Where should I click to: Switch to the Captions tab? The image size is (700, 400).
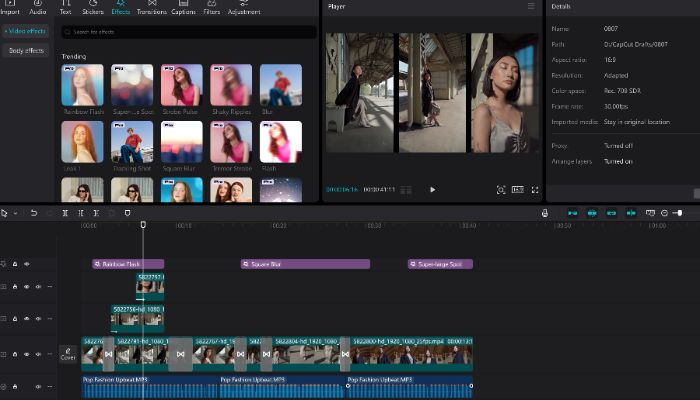pos(183,8)
